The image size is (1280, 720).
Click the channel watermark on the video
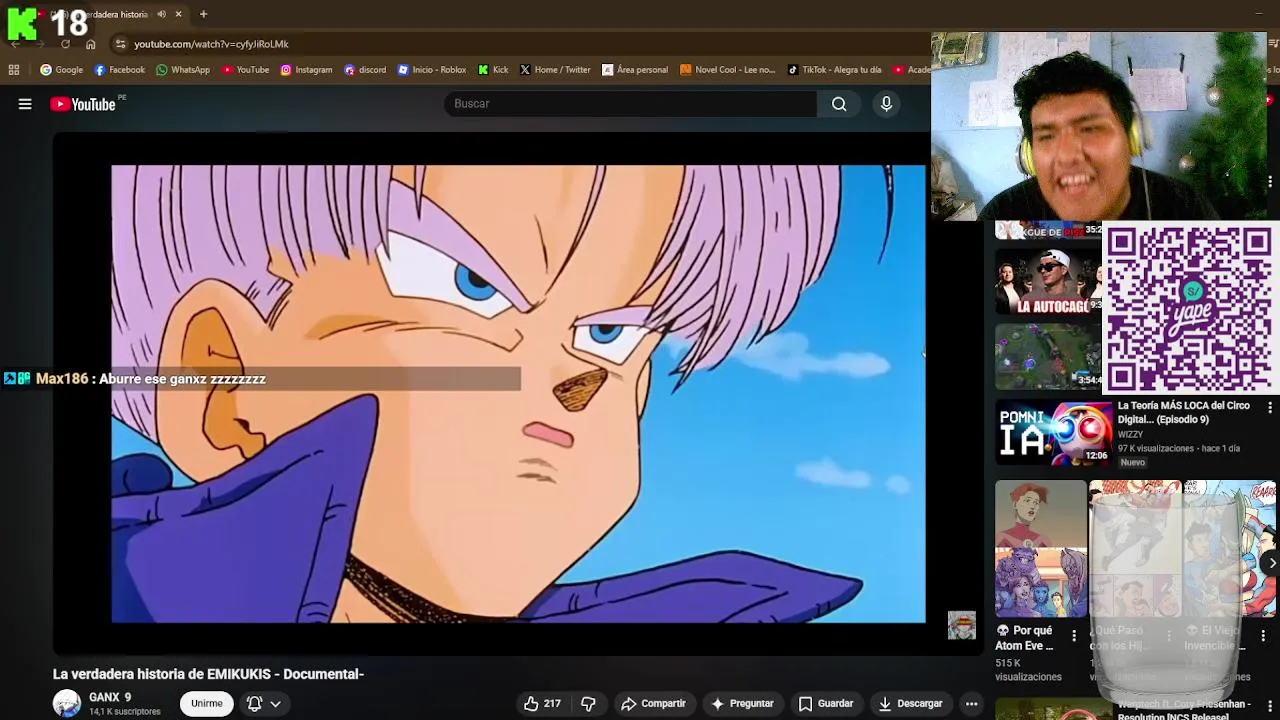point(961,625)
